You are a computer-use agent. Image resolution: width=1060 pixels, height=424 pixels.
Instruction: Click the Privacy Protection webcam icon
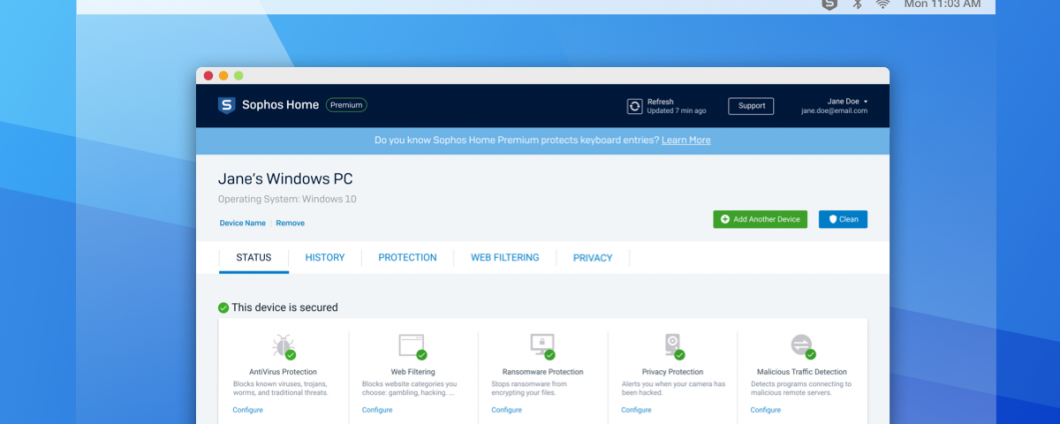(673, 346)
